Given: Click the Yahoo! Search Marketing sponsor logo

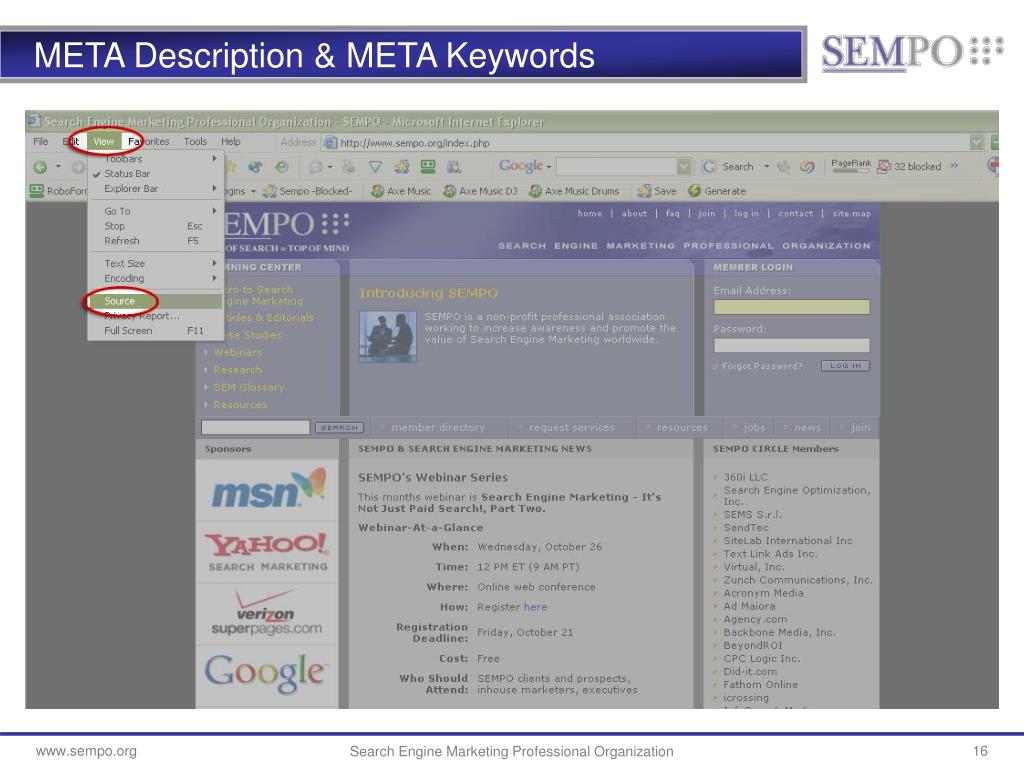Looking at the screenshot, I should coord(268,552).
